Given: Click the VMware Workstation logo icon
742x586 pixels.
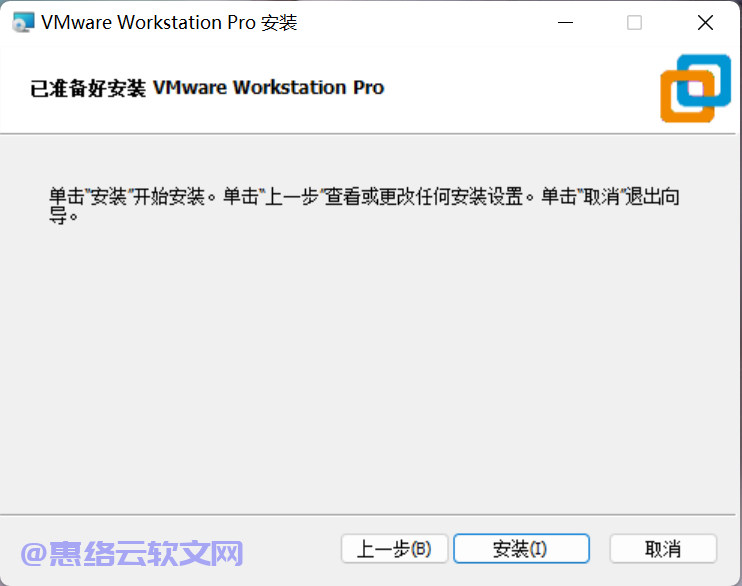Looking at the screenshot, I should (x=696, y=88).
